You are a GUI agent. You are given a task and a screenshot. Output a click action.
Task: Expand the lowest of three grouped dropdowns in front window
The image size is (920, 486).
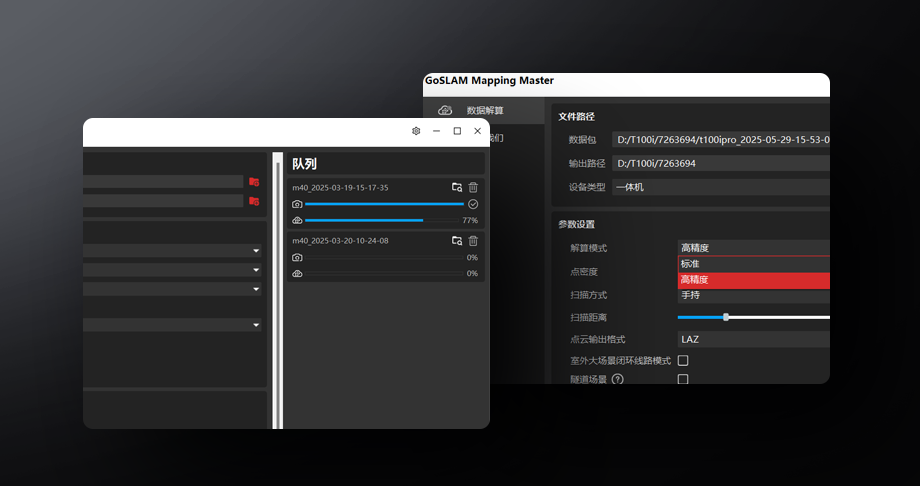click(x=172, y=289)
